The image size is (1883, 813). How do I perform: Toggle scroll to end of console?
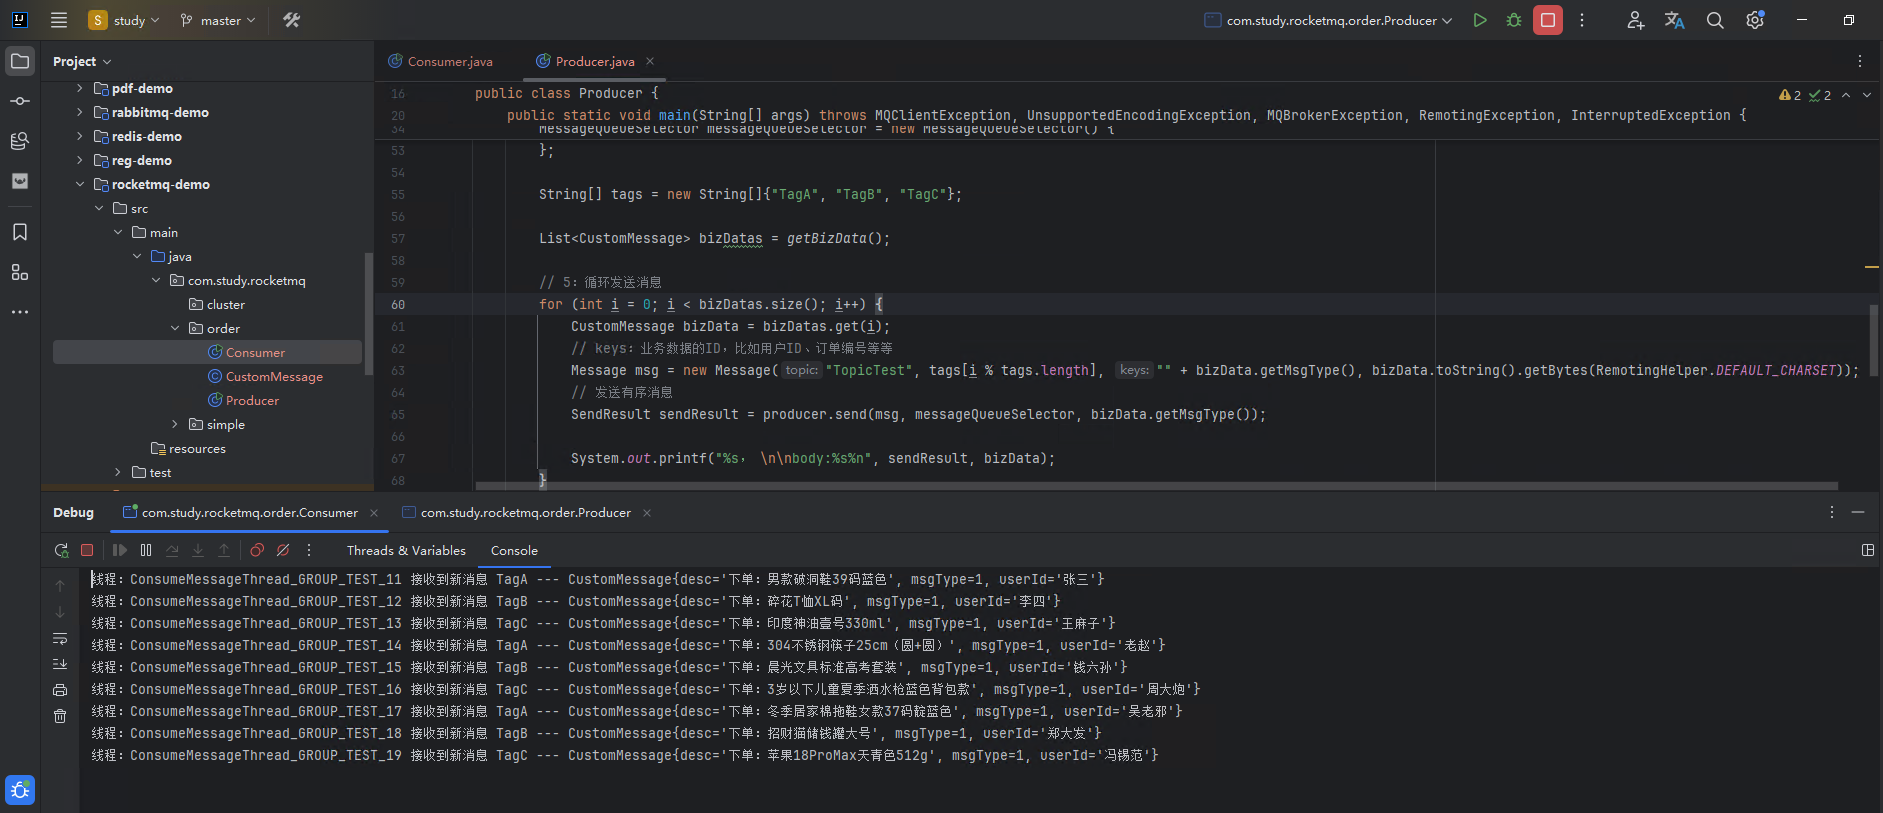[60, 664]
